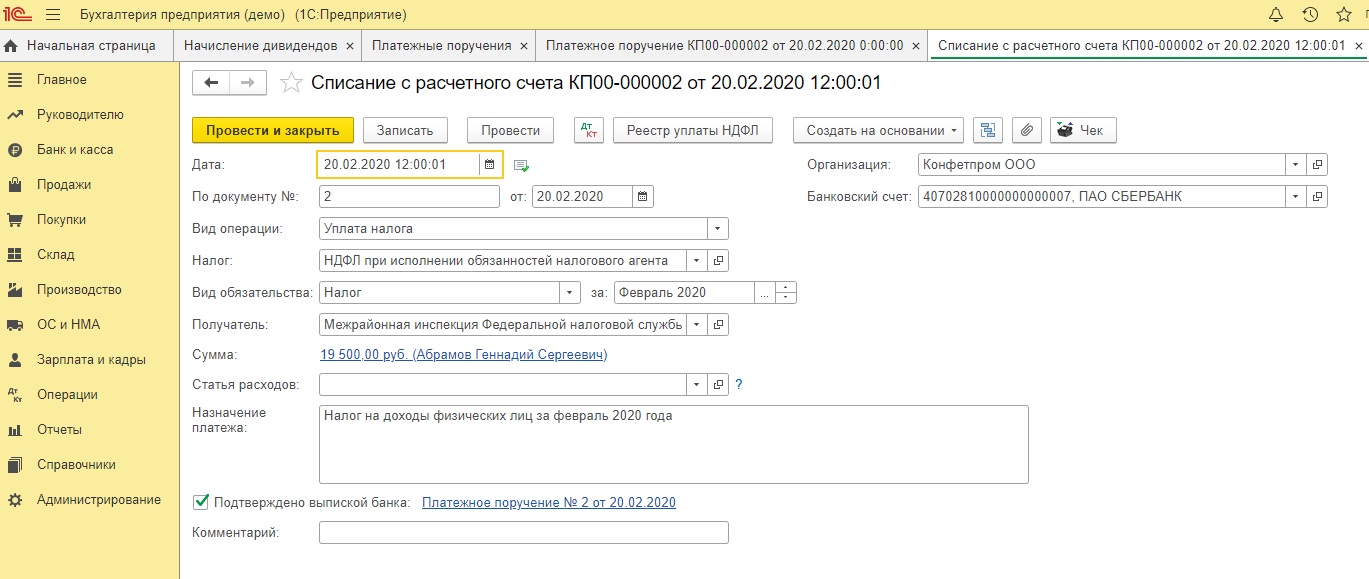Open calendar for Дата field
Screen dimensions: 1369x579
click(x=490, y=164)
